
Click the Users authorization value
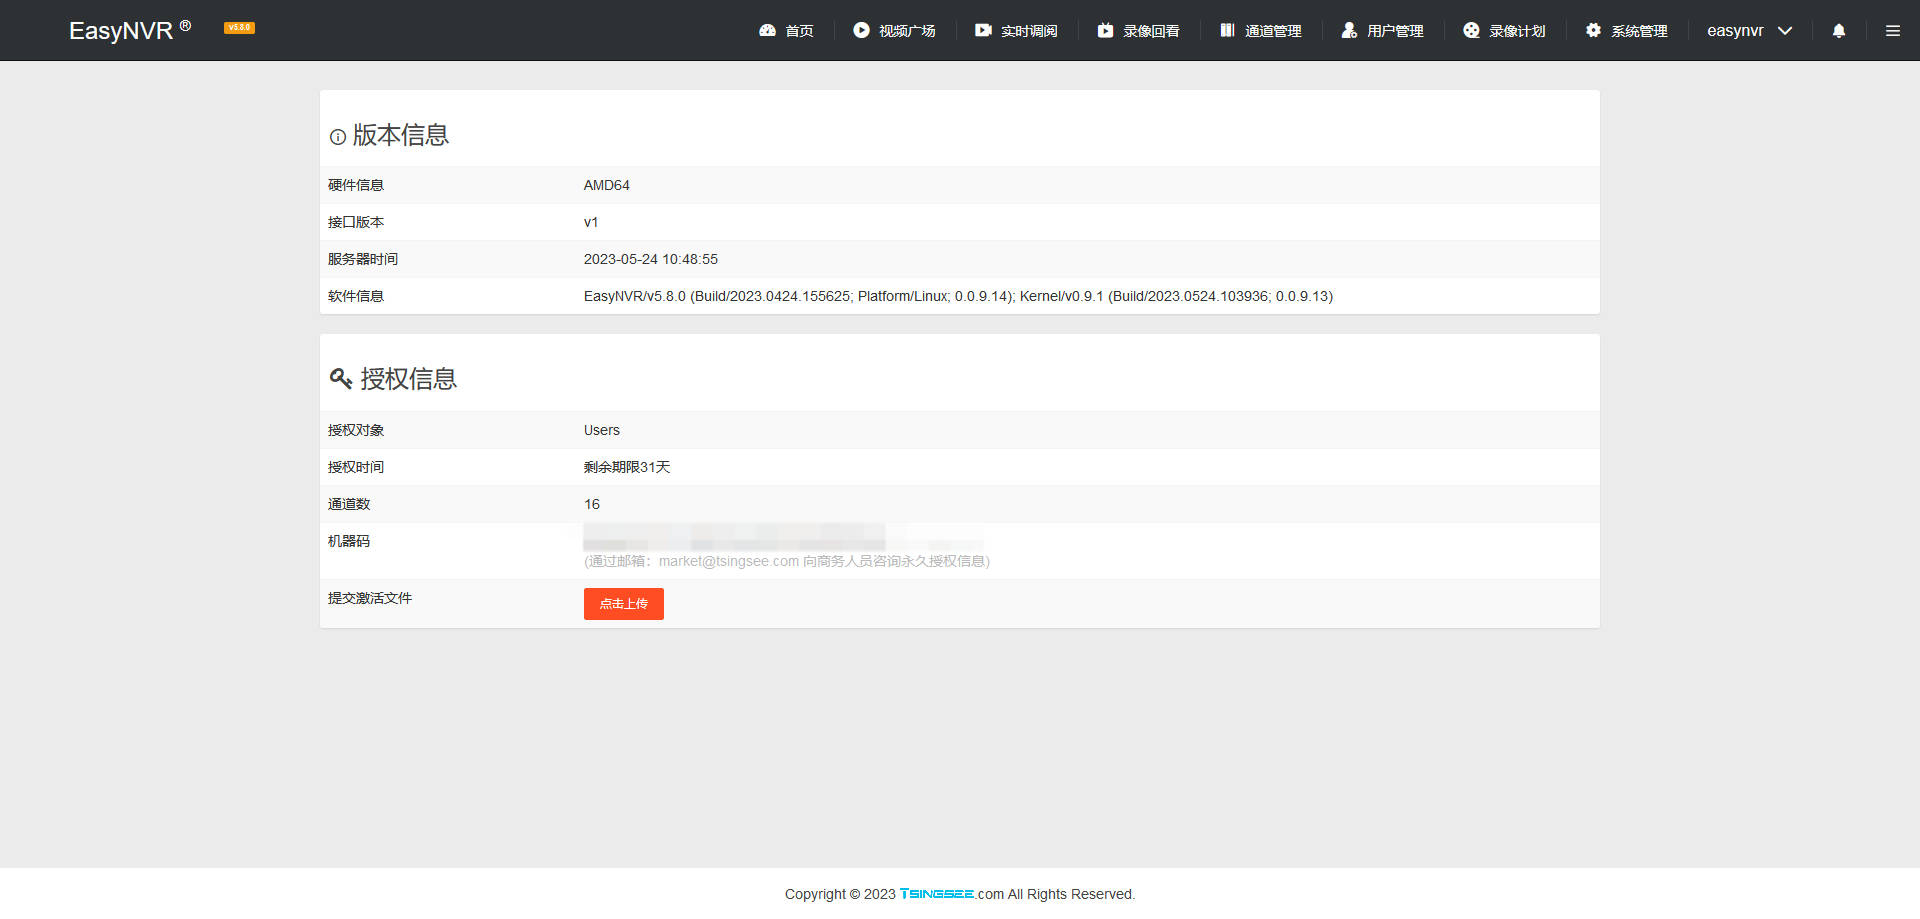click(602, 430)
